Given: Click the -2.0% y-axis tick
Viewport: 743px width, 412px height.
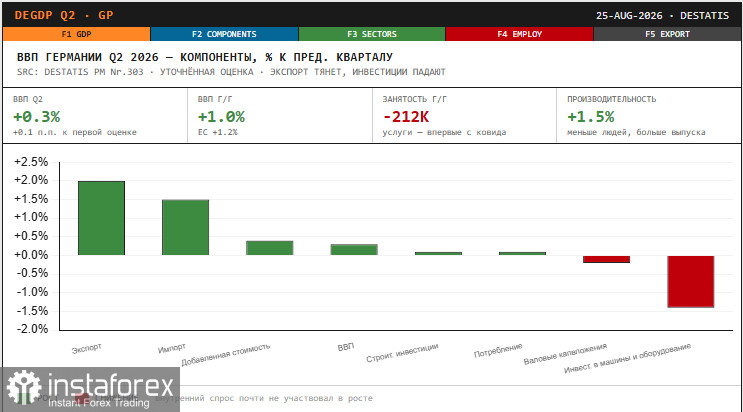Looking at the screenshot, I should coord(32,329).
